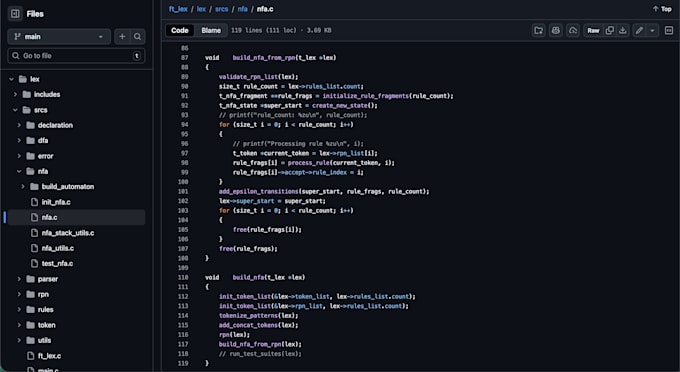This screenshot has width=680, height=372.
Task: Expand the token folder chevron
Action: point(20,325)
